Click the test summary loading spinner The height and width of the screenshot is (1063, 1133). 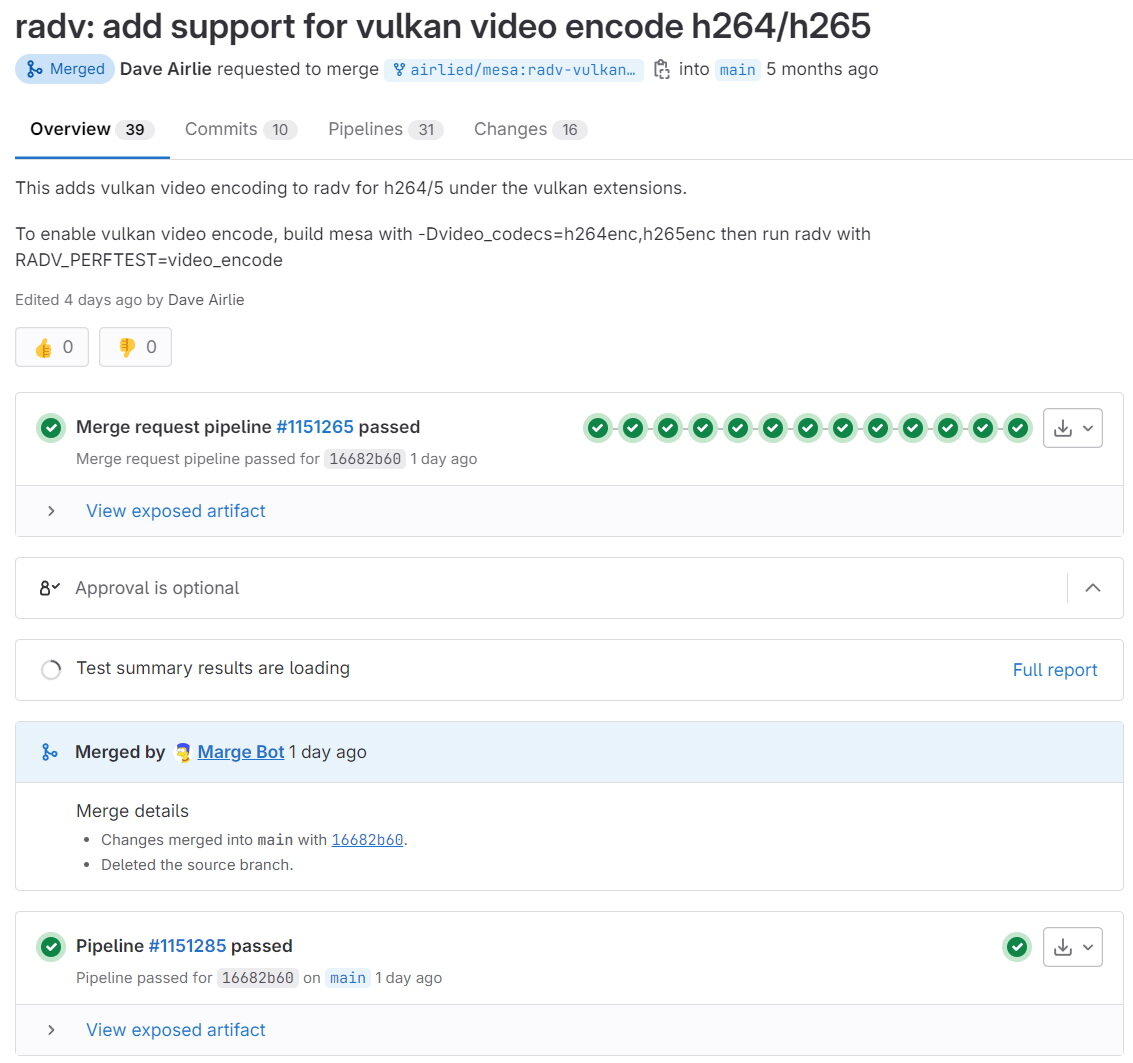(51, 670)
